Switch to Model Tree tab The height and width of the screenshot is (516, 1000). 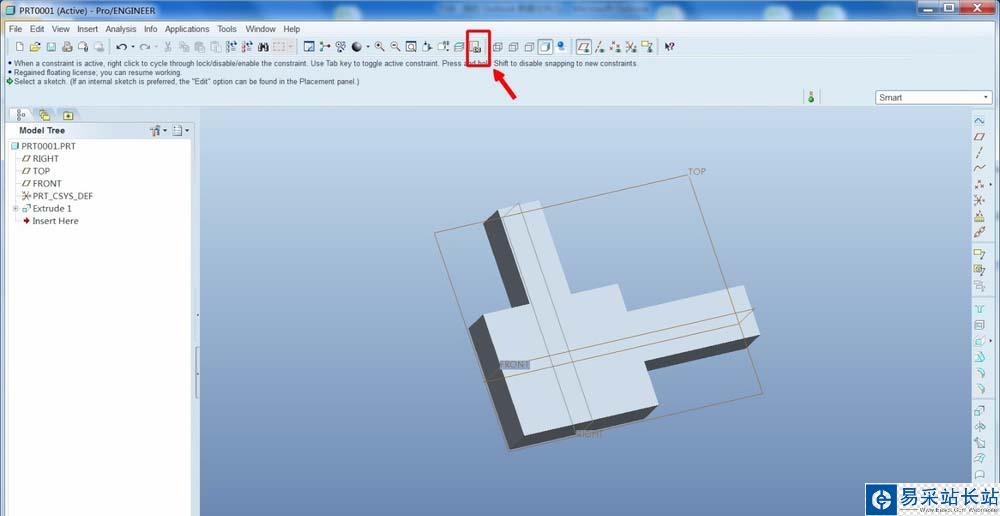pos(21,115)
